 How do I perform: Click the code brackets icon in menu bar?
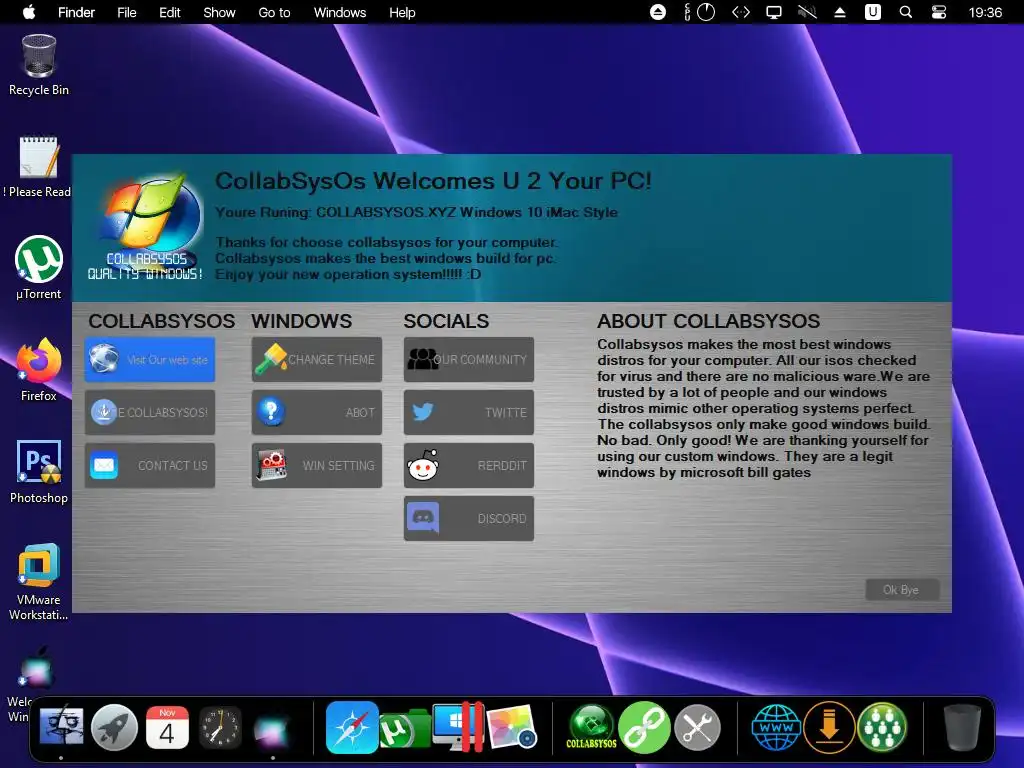(741, 12)
